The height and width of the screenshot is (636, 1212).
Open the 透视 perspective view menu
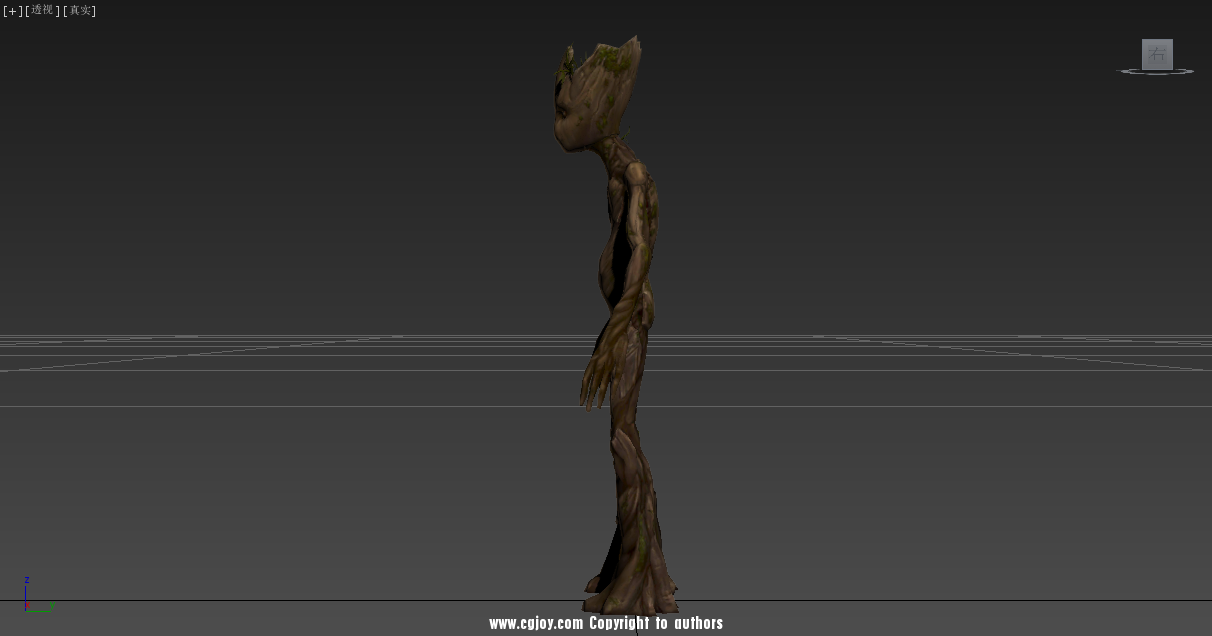tap(42, 10)
